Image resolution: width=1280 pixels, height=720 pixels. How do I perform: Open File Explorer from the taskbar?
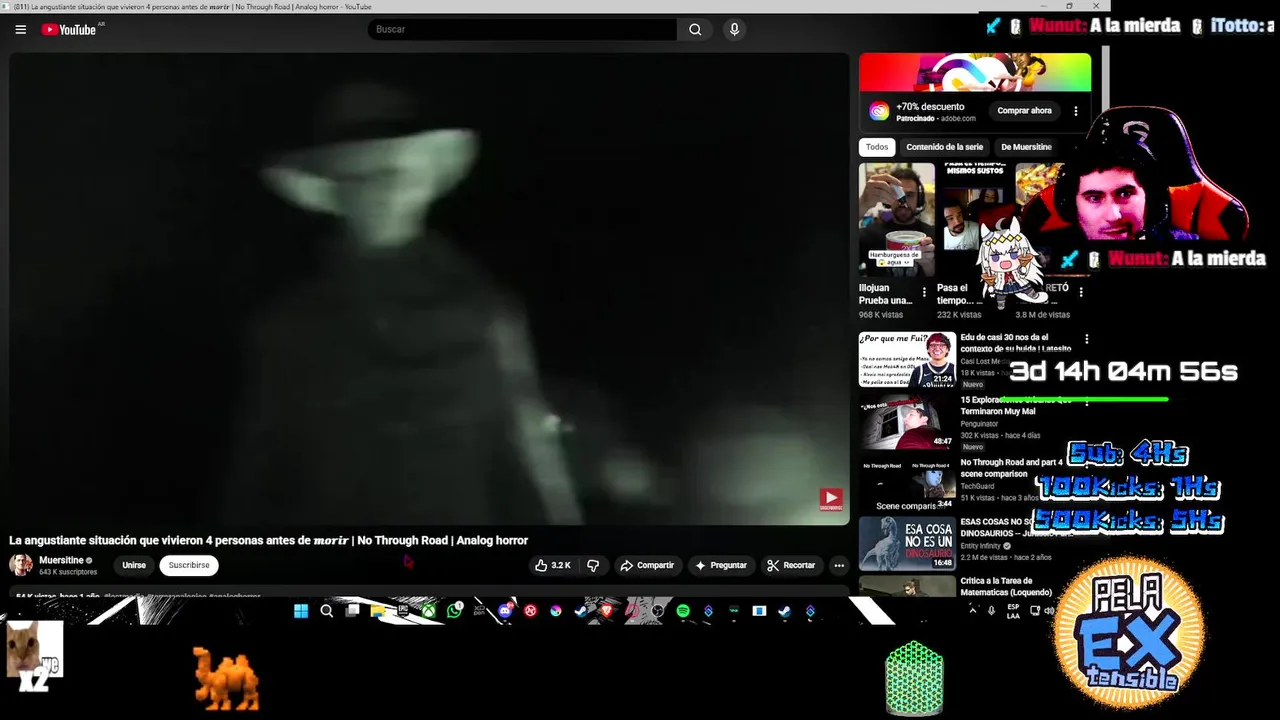(377, 611)
